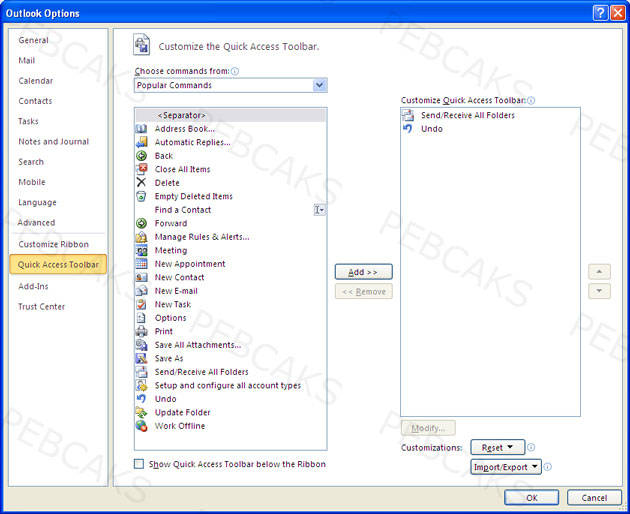Go to the Mail options category

(x=27, y=61)
